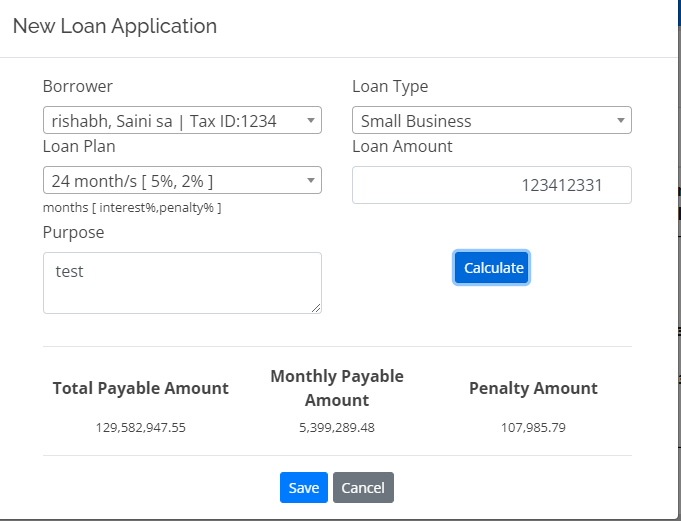Viewport: 681px width, 521px height.
Task: Click the Purpose label
Action: click(x=73, y=232)
